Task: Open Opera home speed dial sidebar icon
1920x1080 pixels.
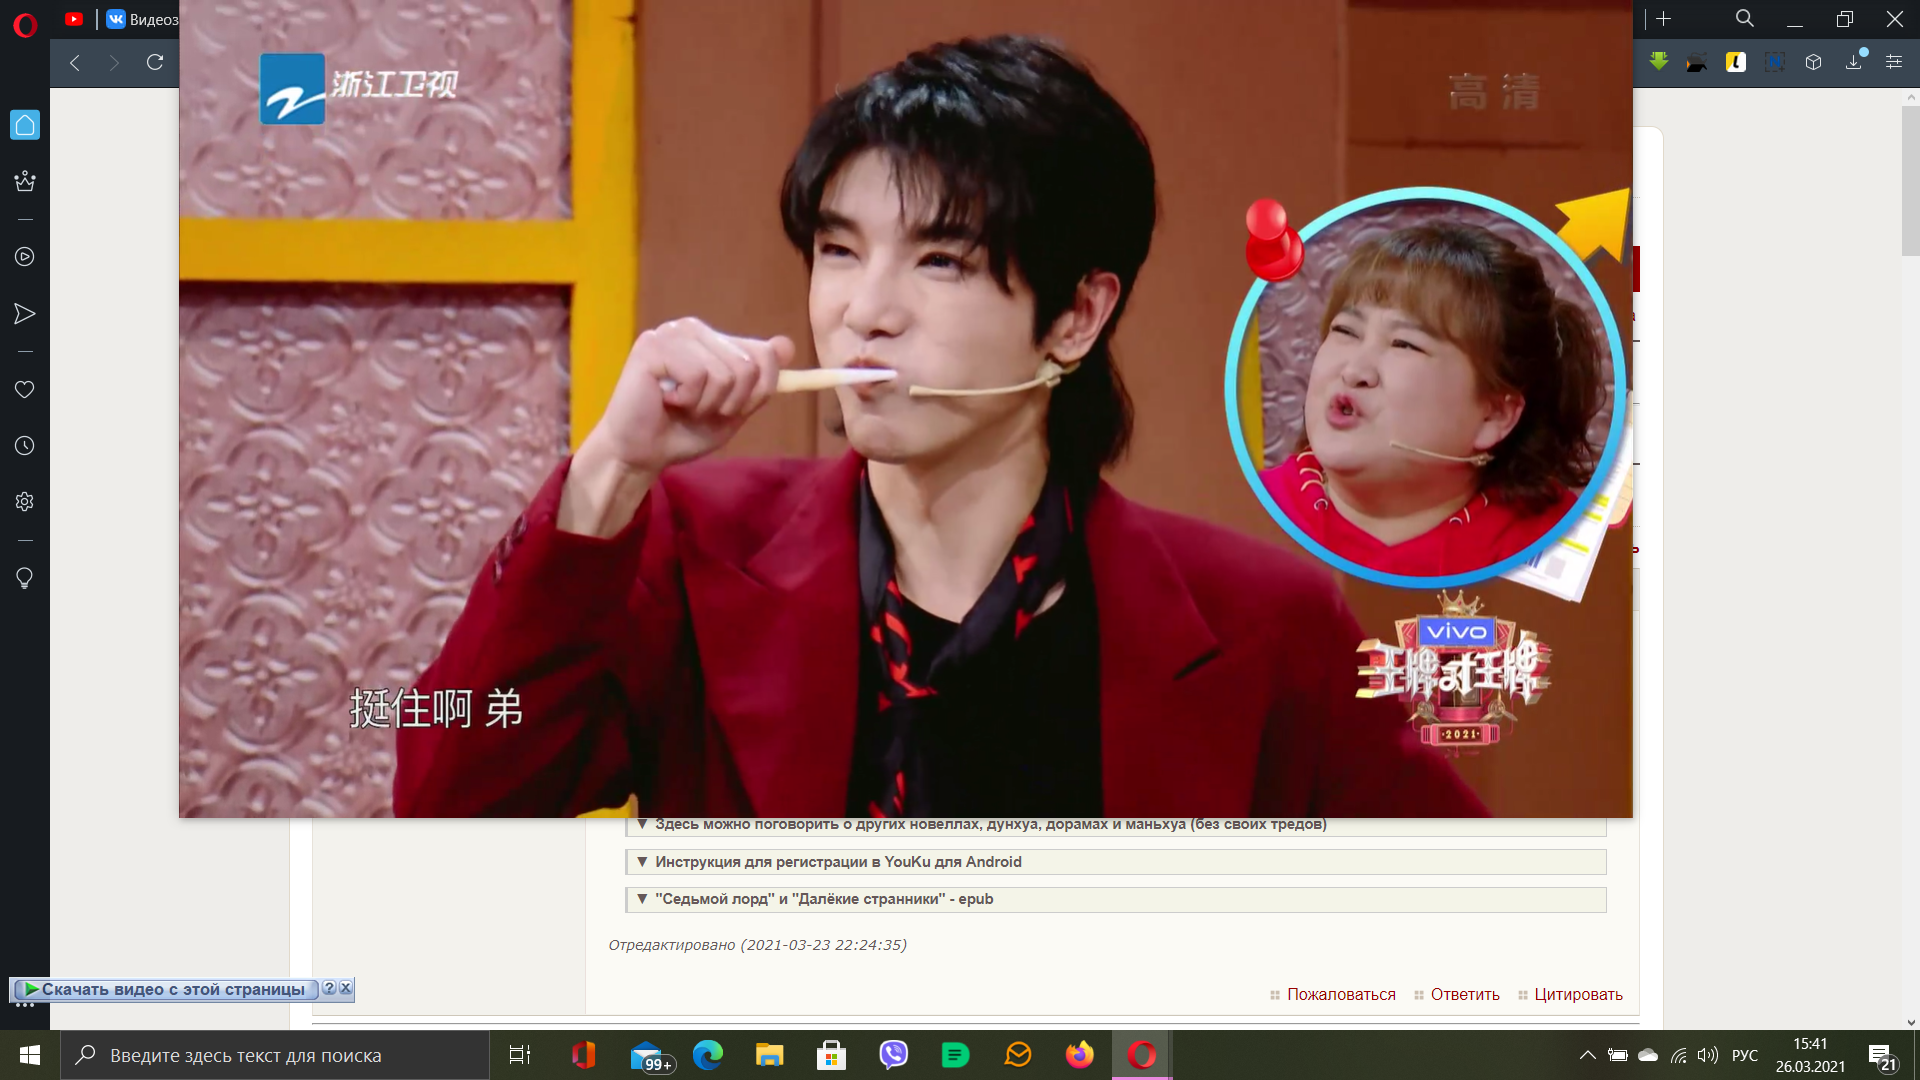Action: point(25,125)
